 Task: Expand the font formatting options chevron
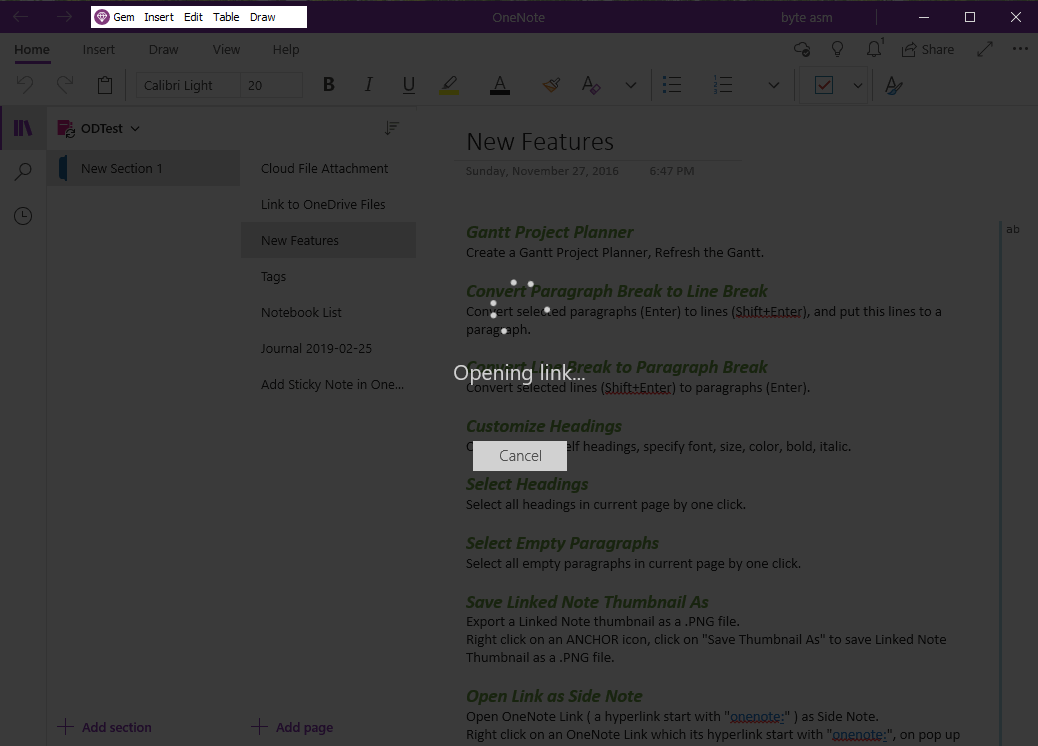click(631, 85)
